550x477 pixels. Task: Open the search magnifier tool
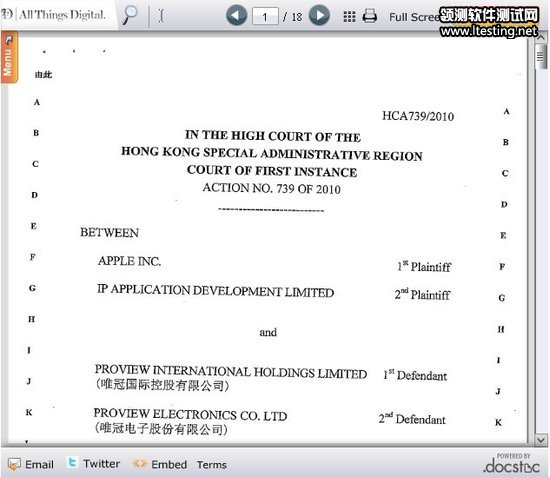(x=130, y=15)
